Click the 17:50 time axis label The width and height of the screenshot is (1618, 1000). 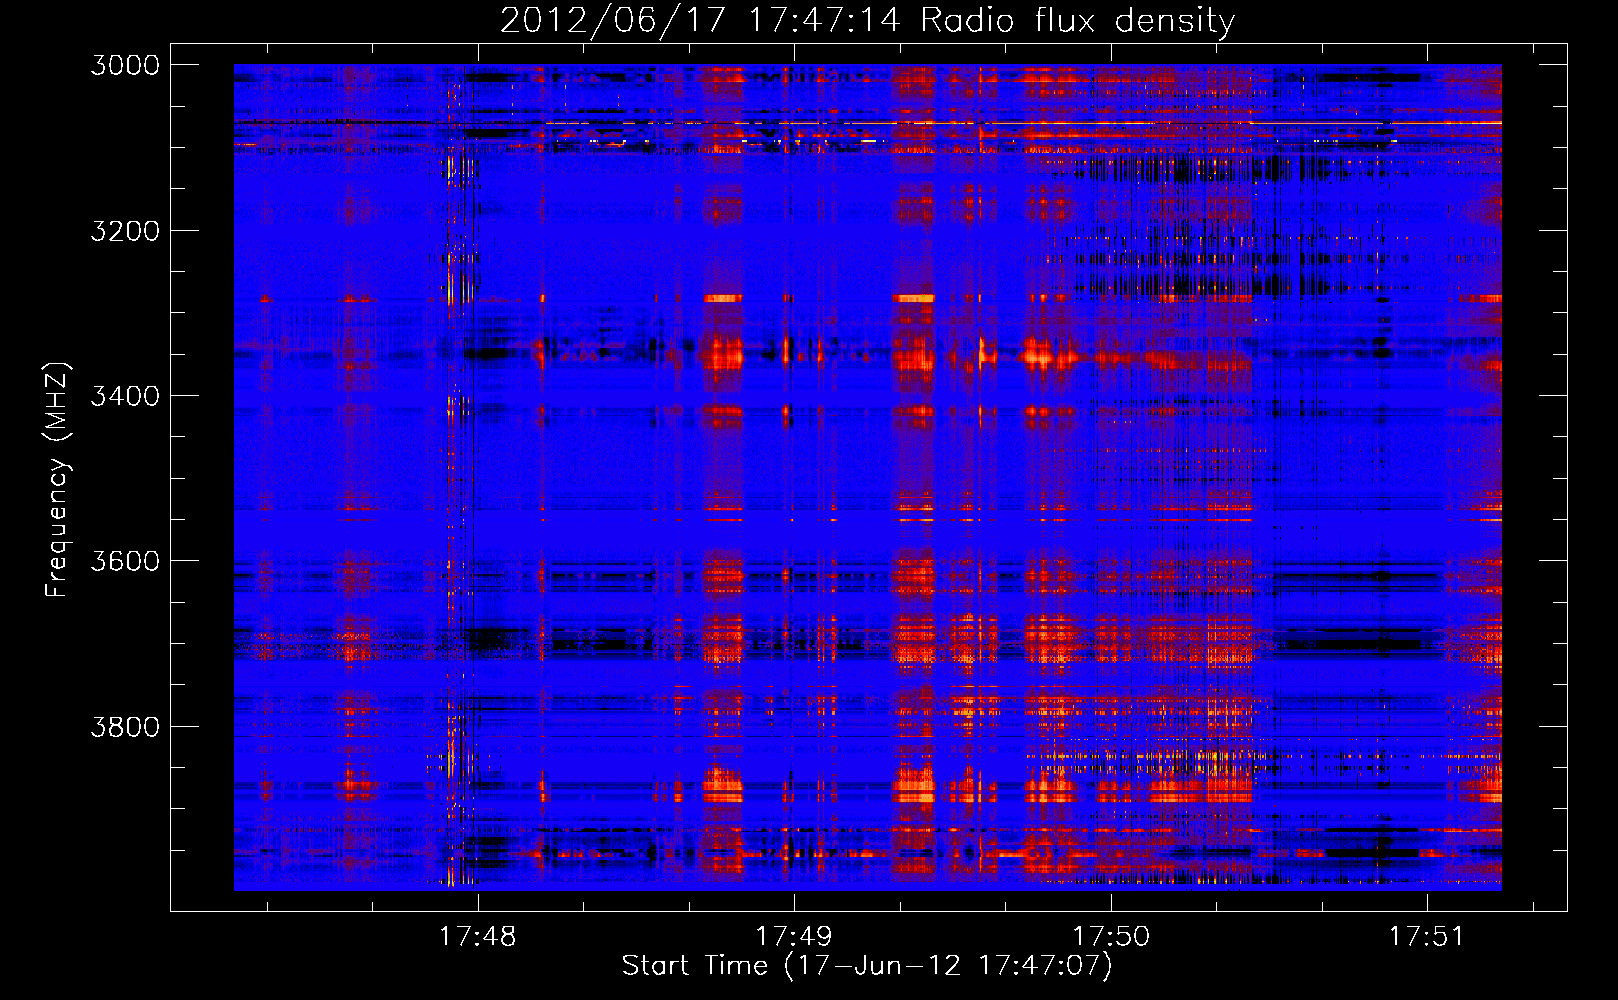pos(1111,936)
